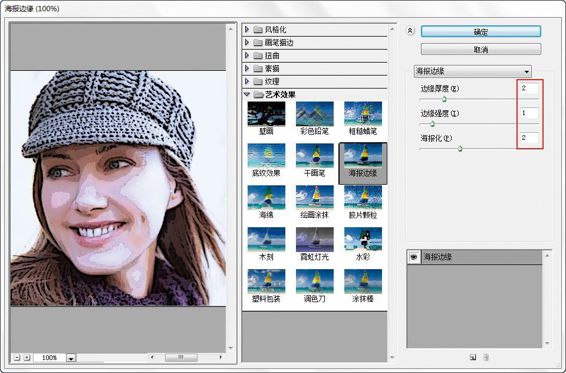Viewport: 566px width, 373px height.
Task: Select the 底纹效果 filter thumbnail
Action: (266, 160)
